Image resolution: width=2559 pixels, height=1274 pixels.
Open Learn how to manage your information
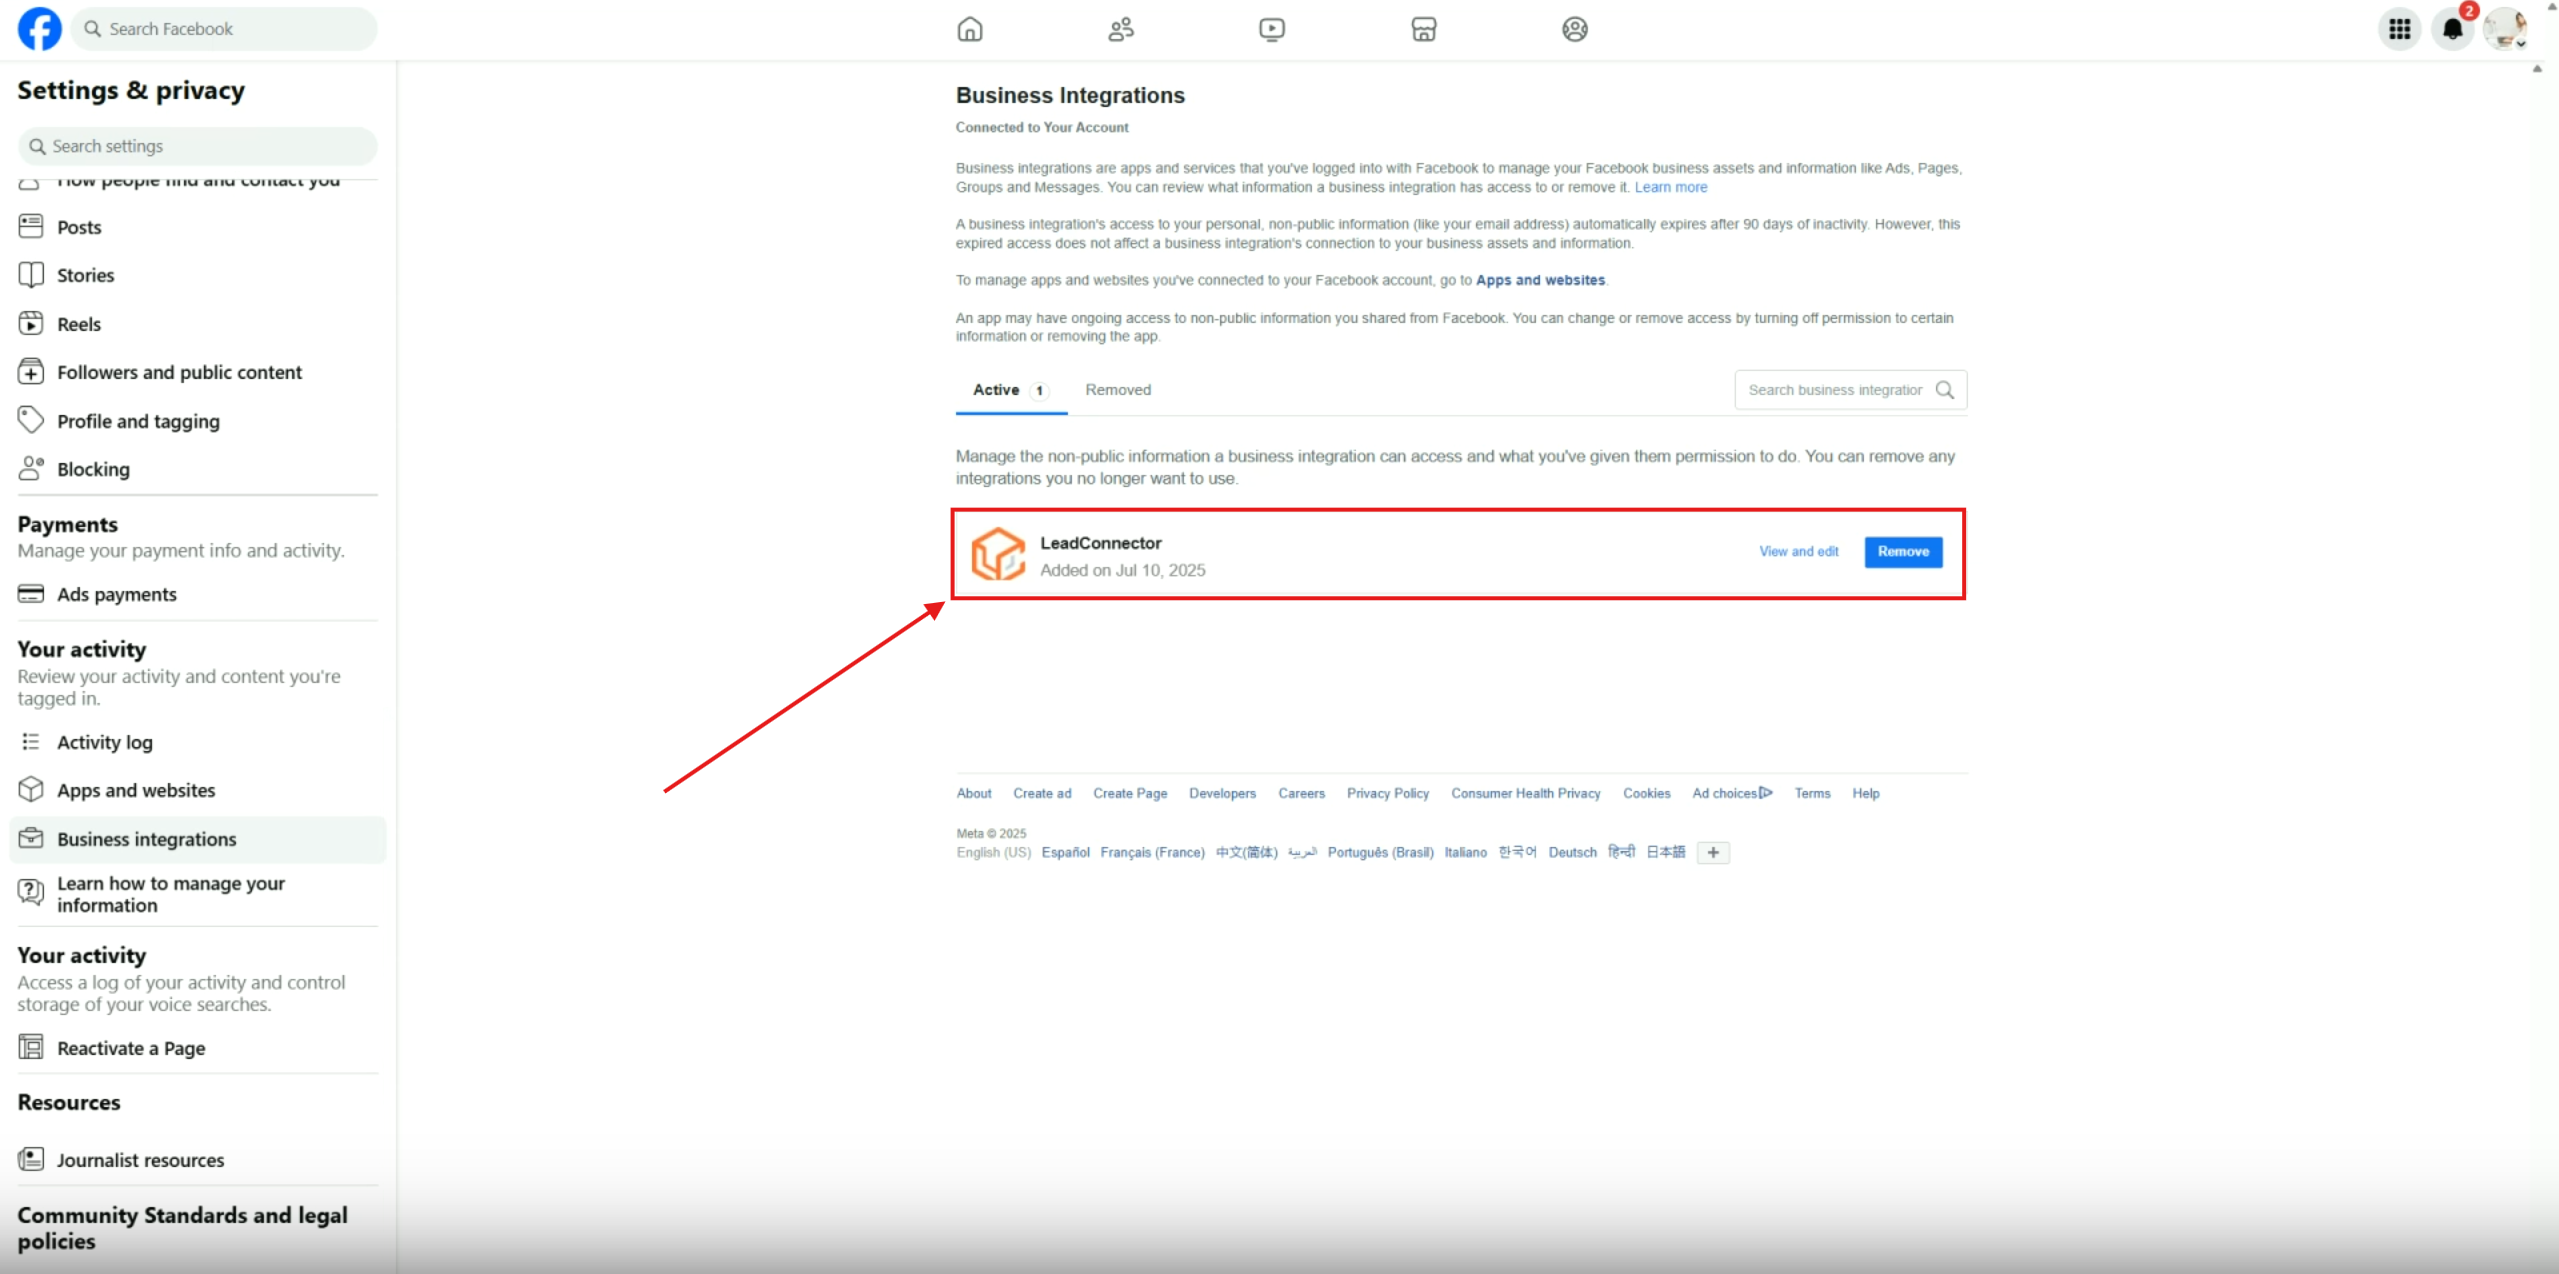[198, 894]
